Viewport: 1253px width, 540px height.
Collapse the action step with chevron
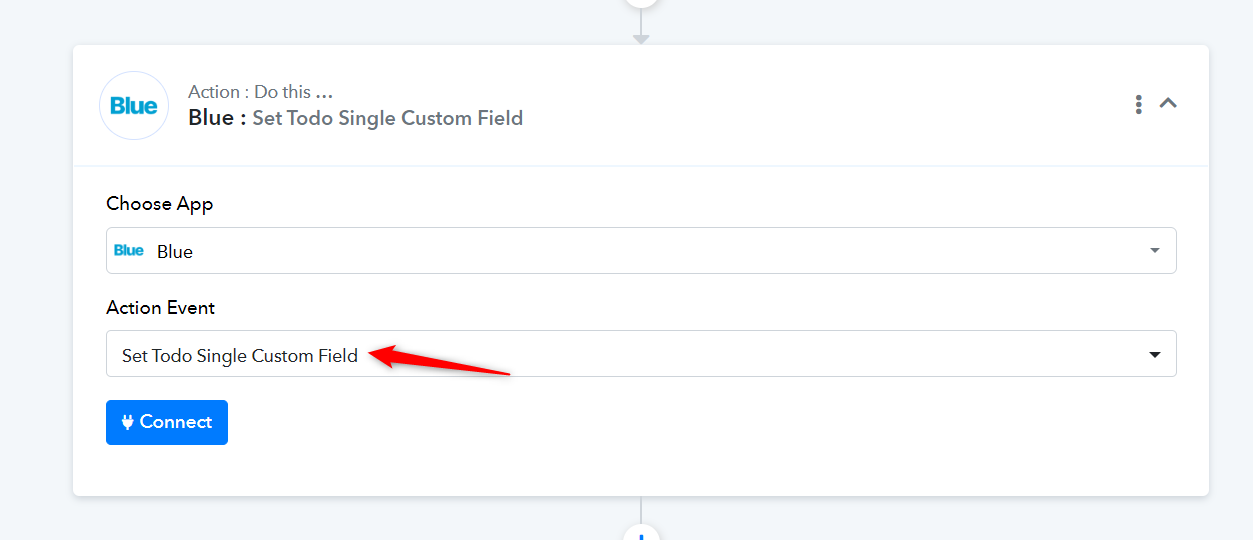coord(1168,103)
